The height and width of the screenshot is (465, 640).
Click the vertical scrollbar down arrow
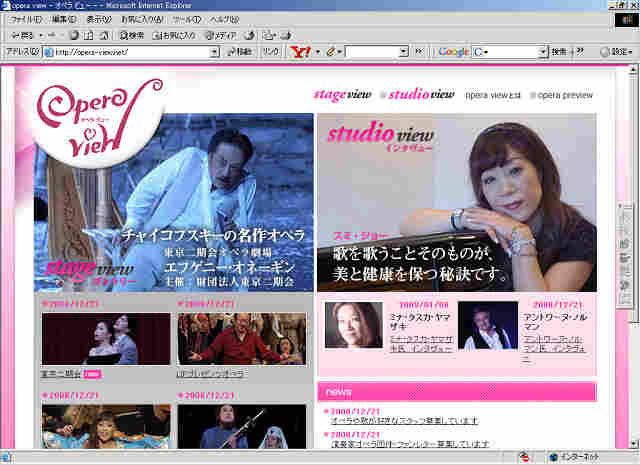tap(633, 444)
